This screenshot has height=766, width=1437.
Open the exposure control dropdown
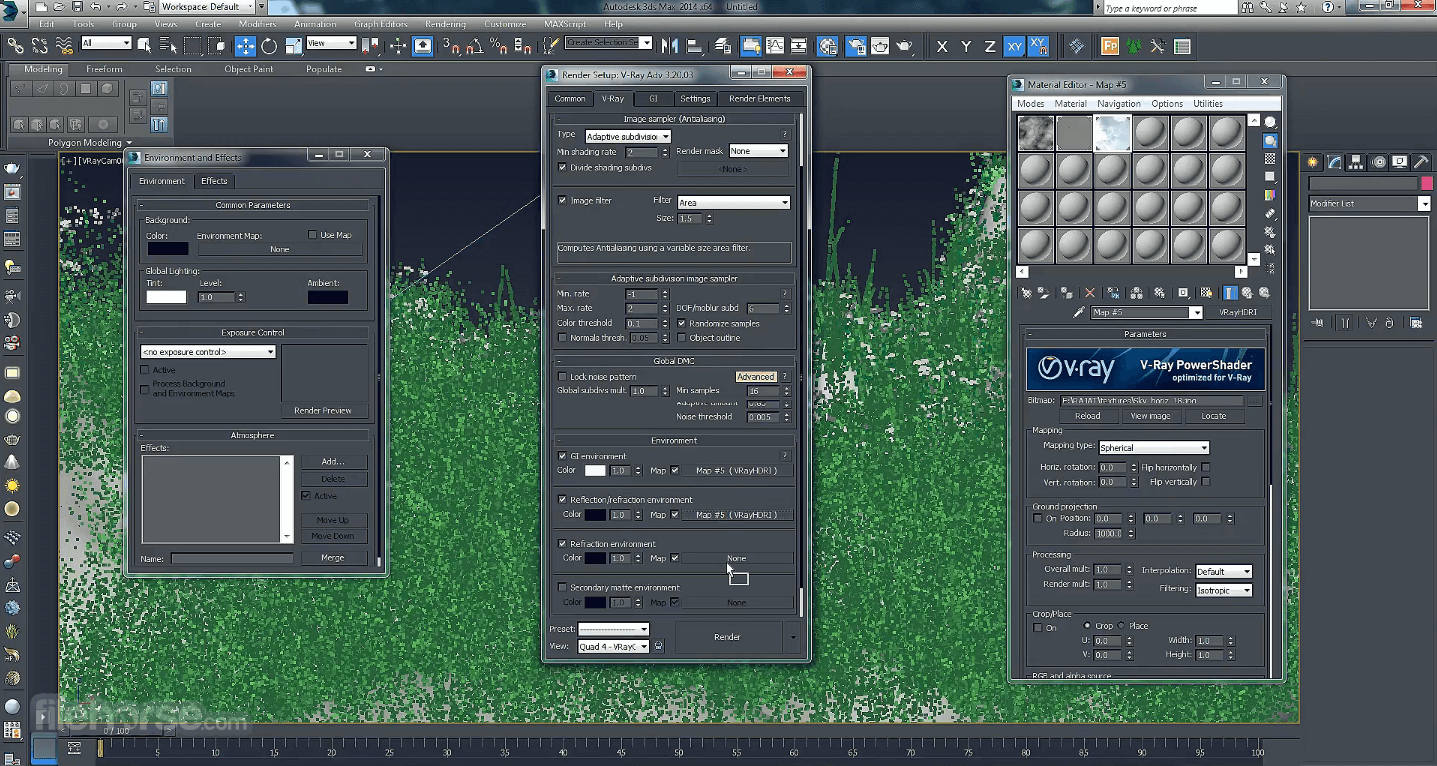tap(208, 352)
